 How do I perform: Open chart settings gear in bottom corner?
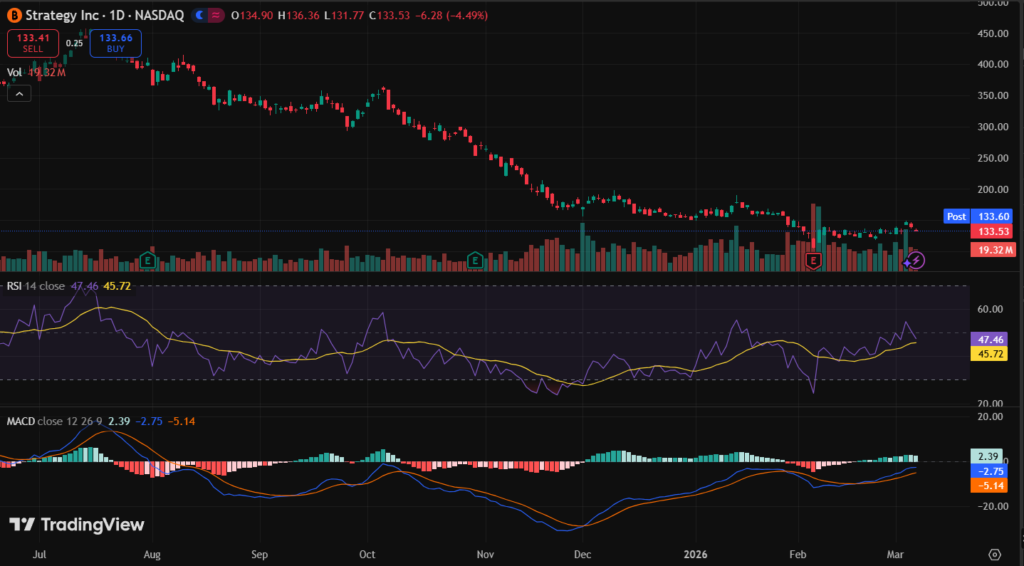tap(994, 553)
